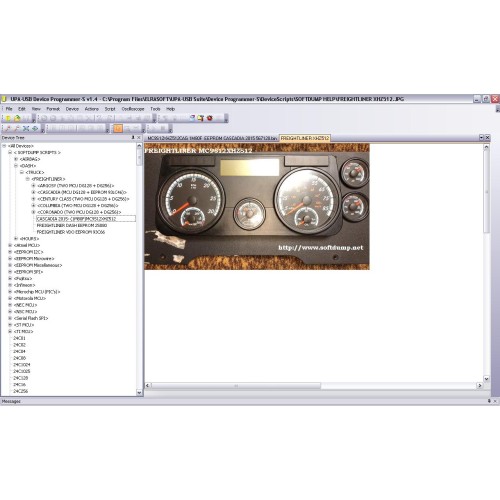Open the document tab list dropdown arrow
500x500 pixels.
tap(481, 138)
